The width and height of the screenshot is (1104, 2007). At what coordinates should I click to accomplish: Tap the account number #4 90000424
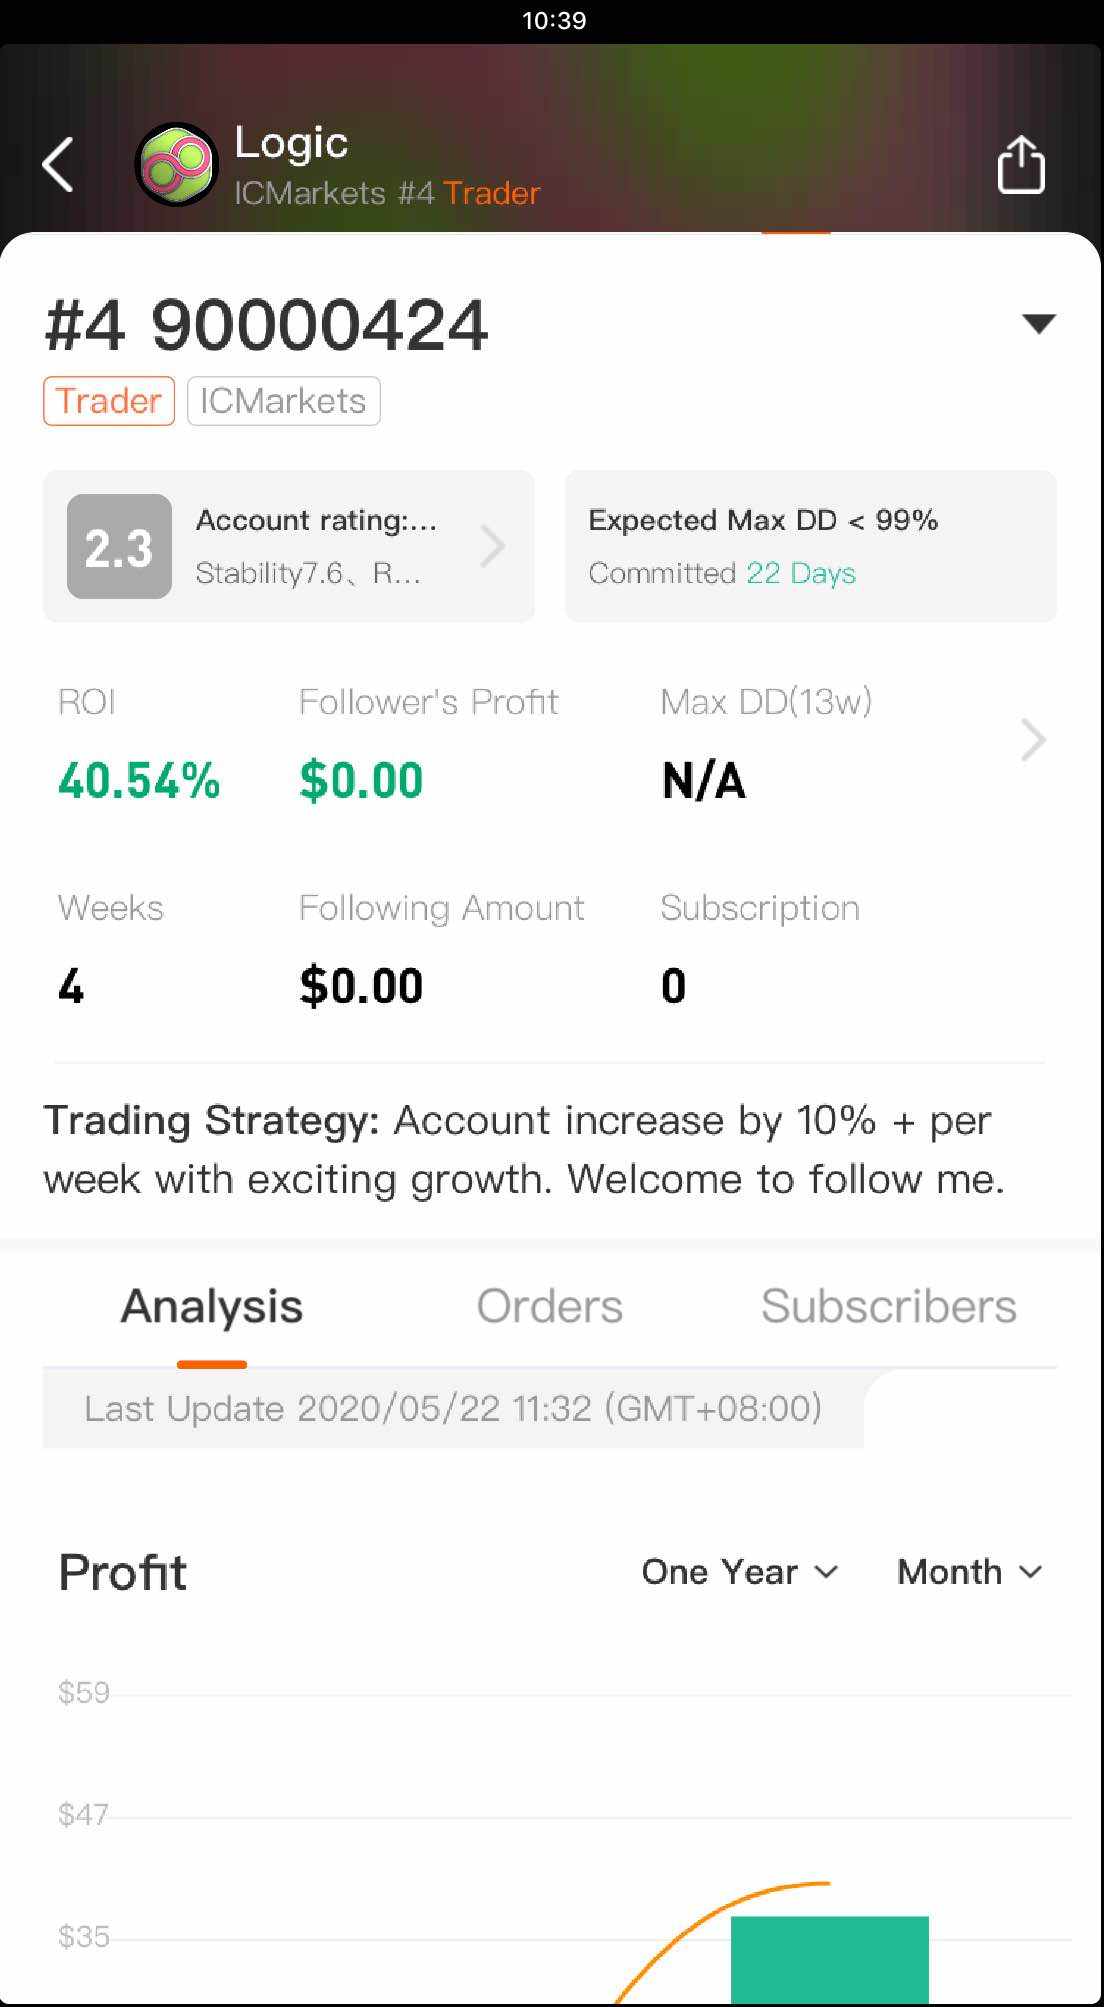pos(267,326)
